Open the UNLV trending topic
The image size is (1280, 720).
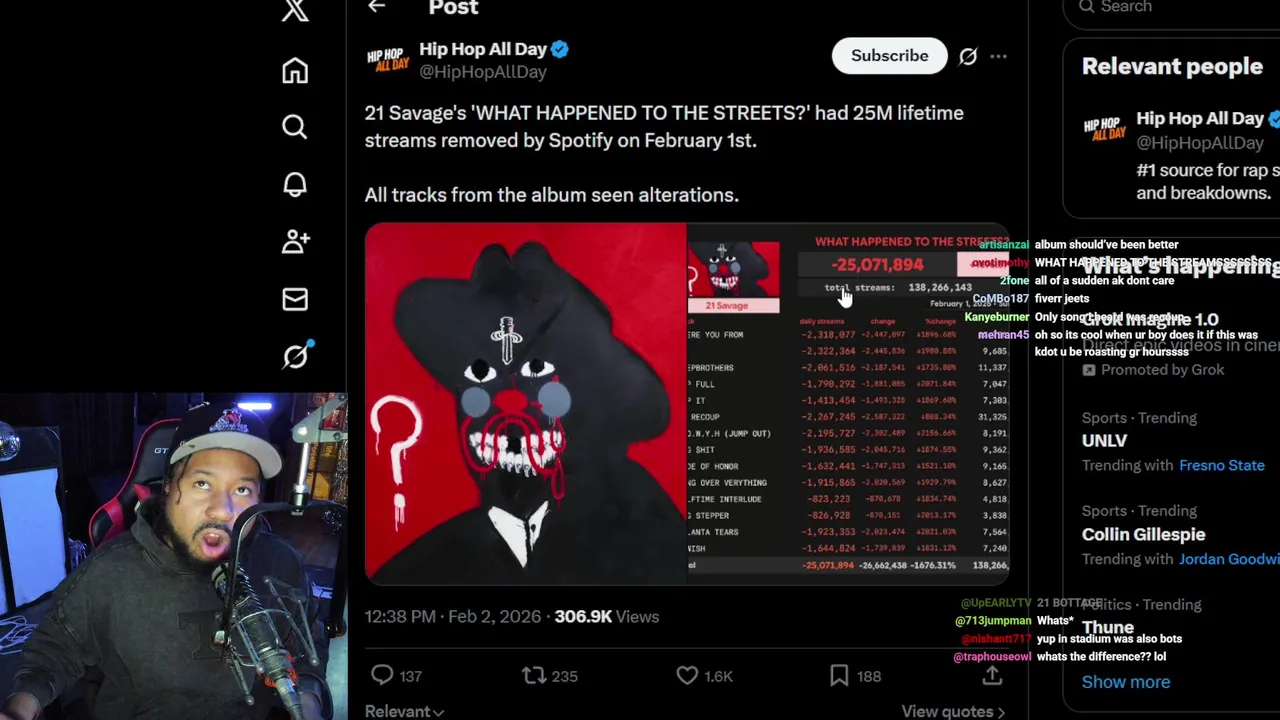click(1104, 441)
